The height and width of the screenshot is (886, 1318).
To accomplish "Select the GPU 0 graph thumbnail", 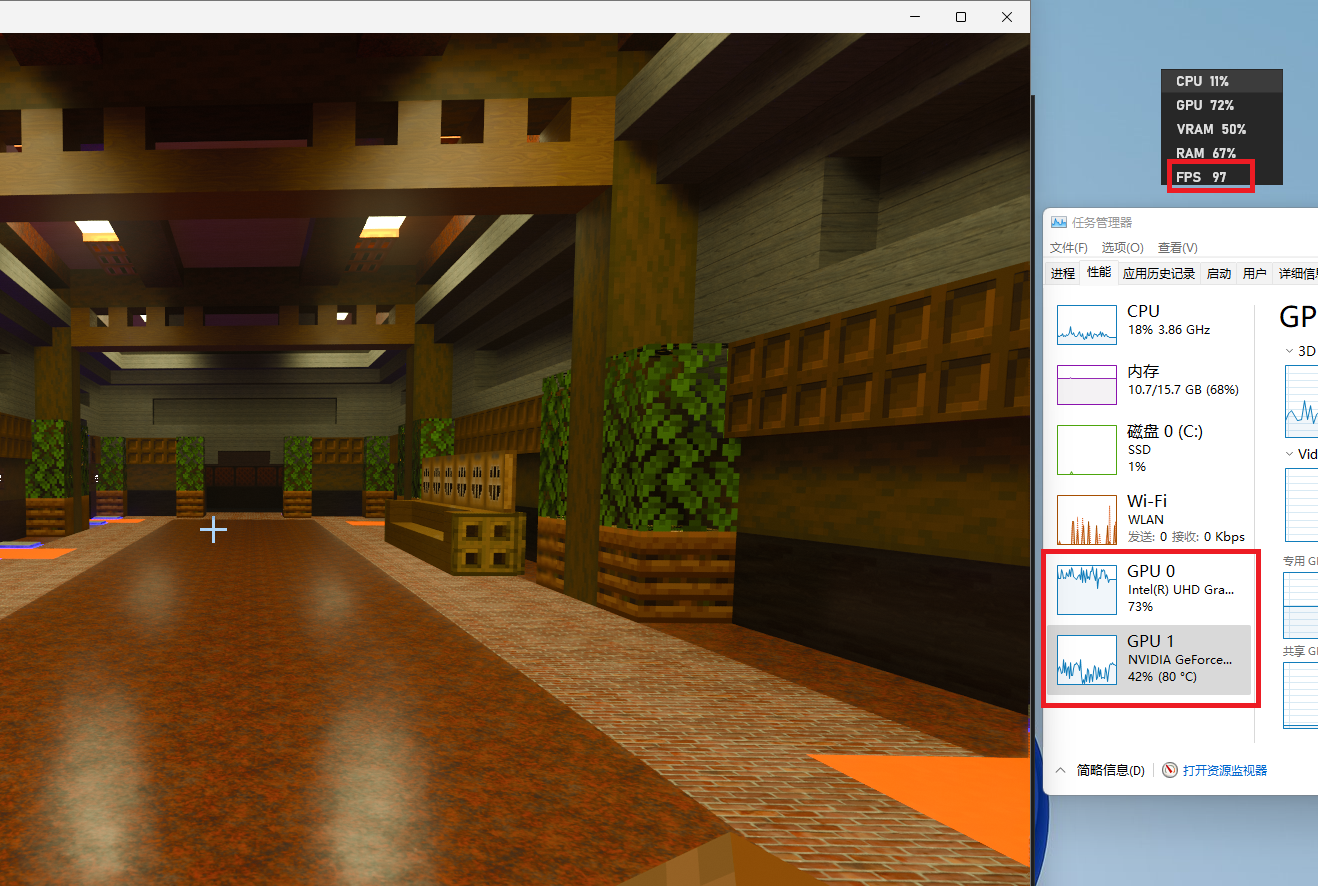I will [1087, 590].
